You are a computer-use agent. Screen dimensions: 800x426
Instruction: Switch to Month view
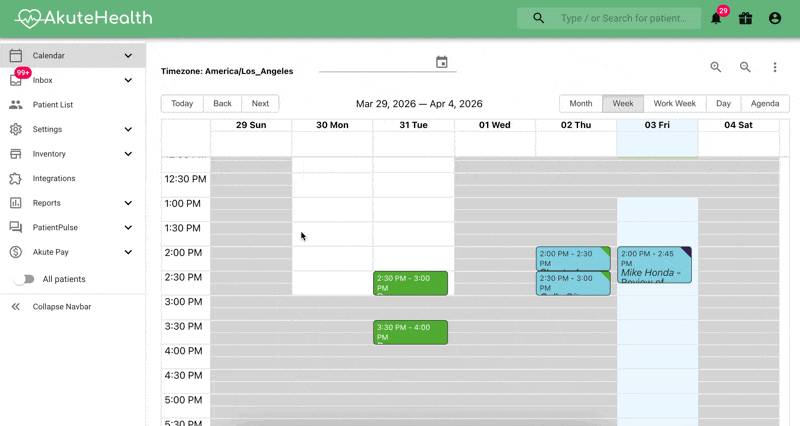click(581, 104)
